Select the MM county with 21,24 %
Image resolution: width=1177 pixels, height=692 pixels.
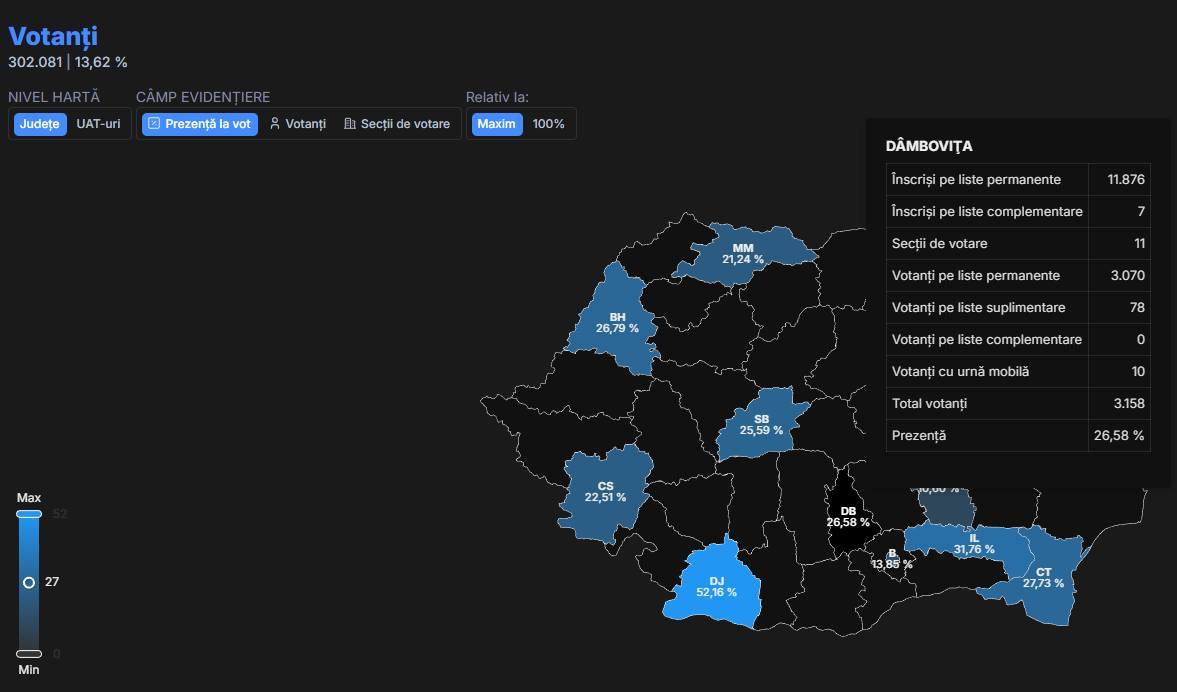(743, 253)
